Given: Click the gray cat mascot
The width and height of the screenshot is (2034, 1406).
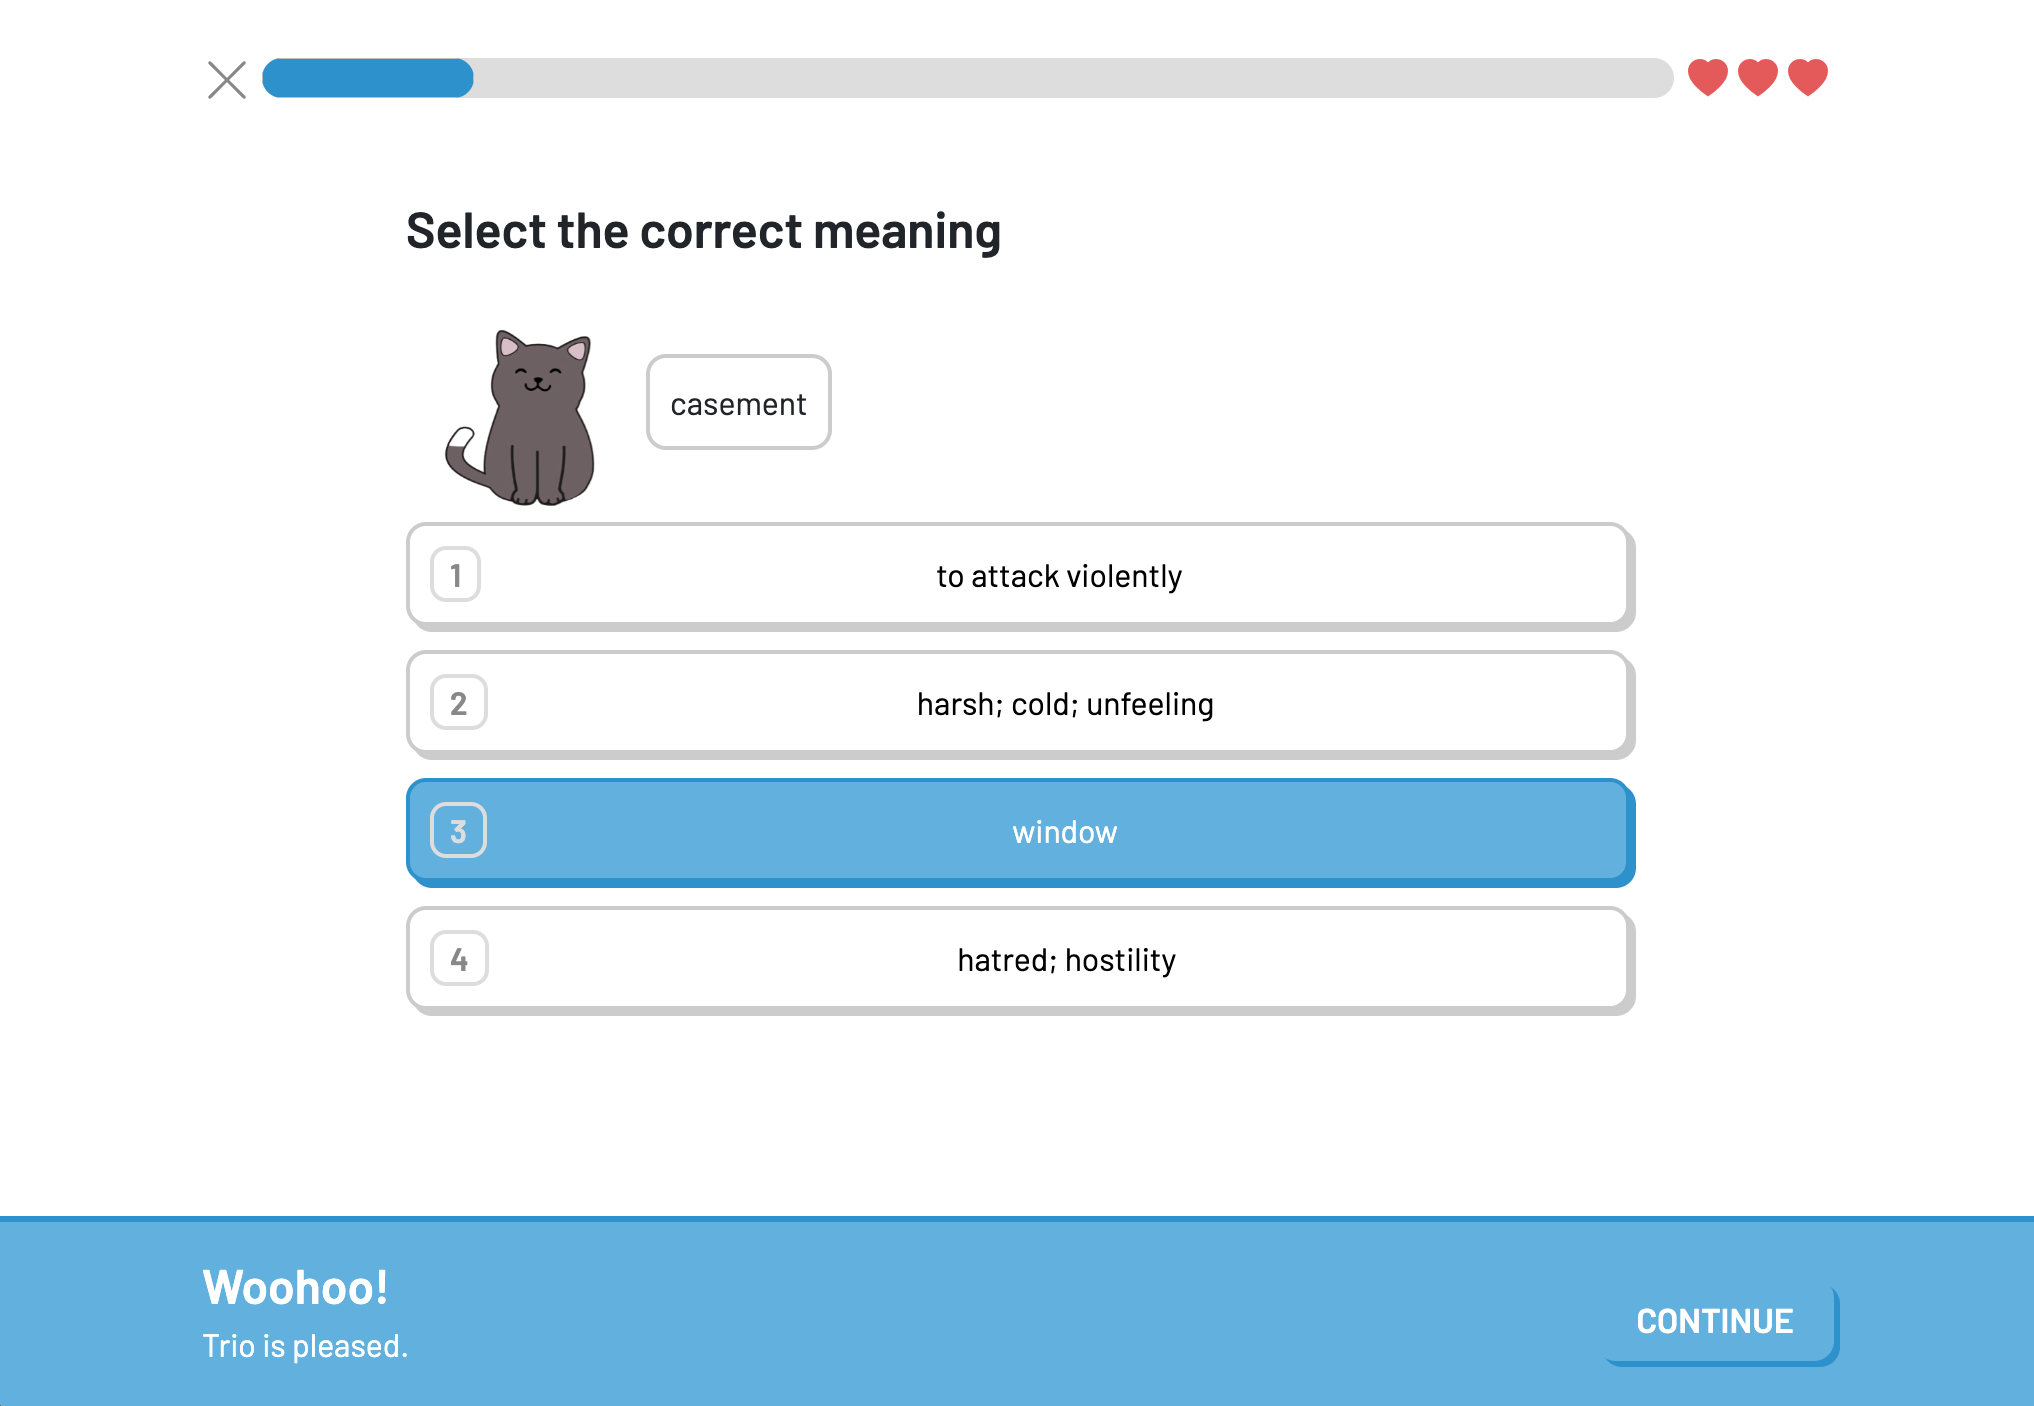Looking at the screenshot, I should (523, 418).
